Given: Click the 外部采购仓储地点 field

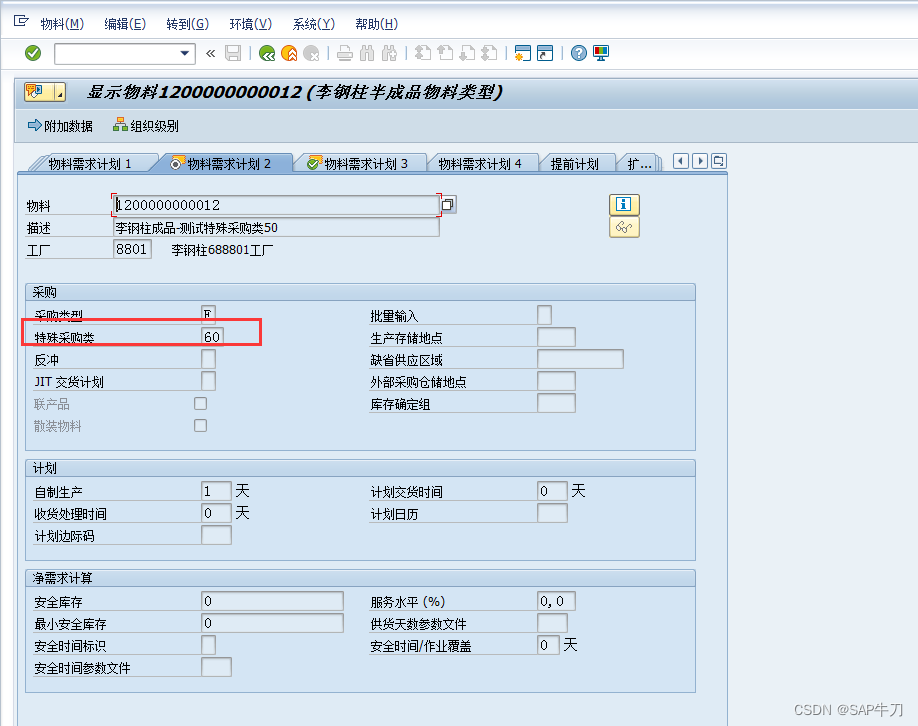Looking at the screenshot, I should coord(556,381).
